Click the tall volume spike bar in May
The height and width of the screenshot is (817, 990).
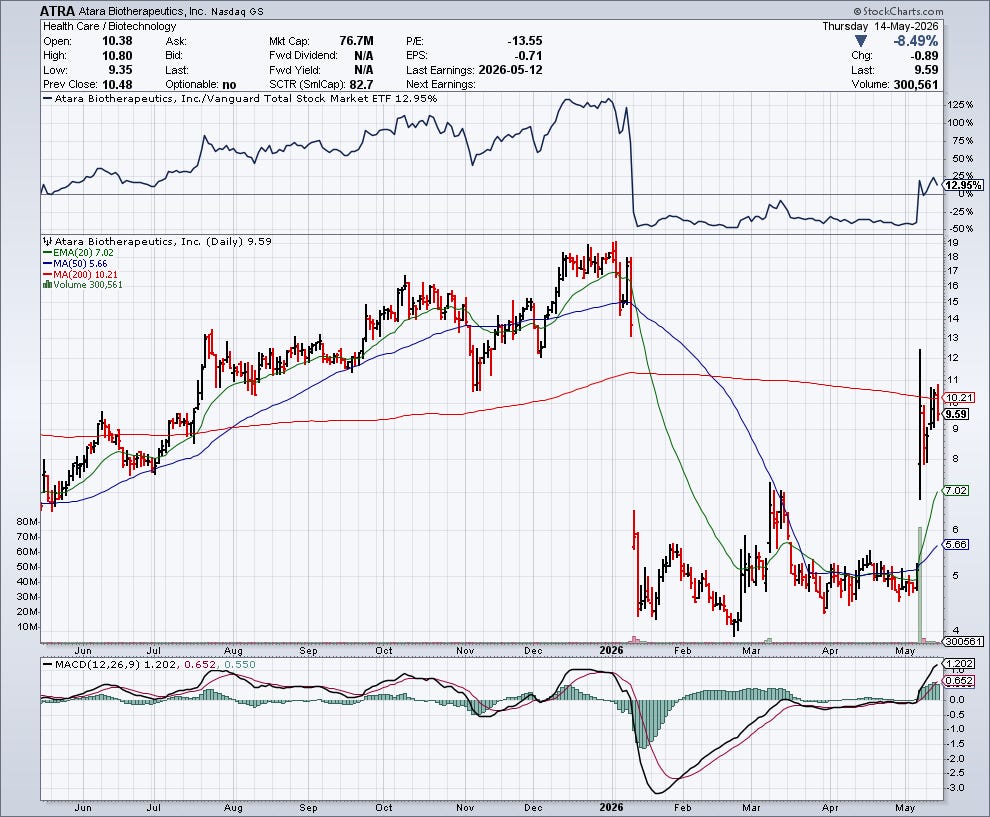tap(919, 585)
